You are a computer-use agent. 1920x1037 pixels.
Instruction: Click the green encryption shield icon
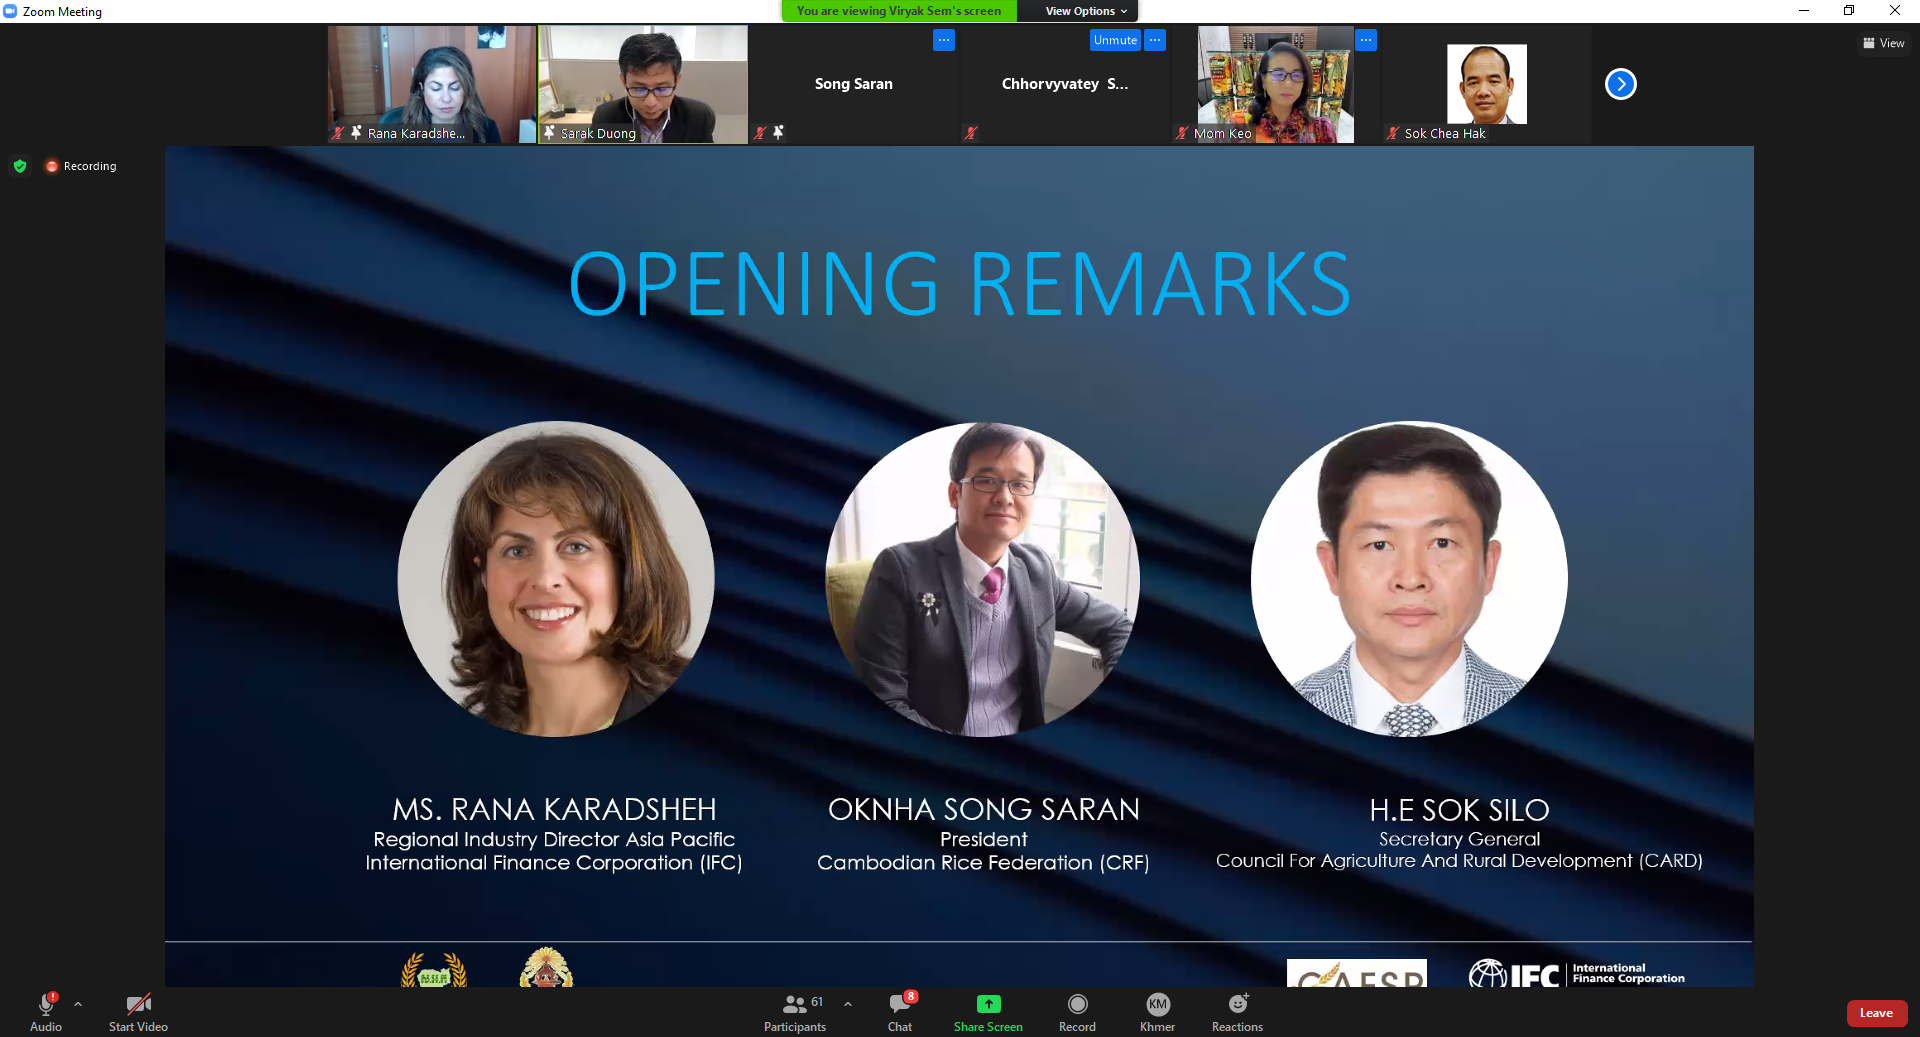[x=20, y=166]
